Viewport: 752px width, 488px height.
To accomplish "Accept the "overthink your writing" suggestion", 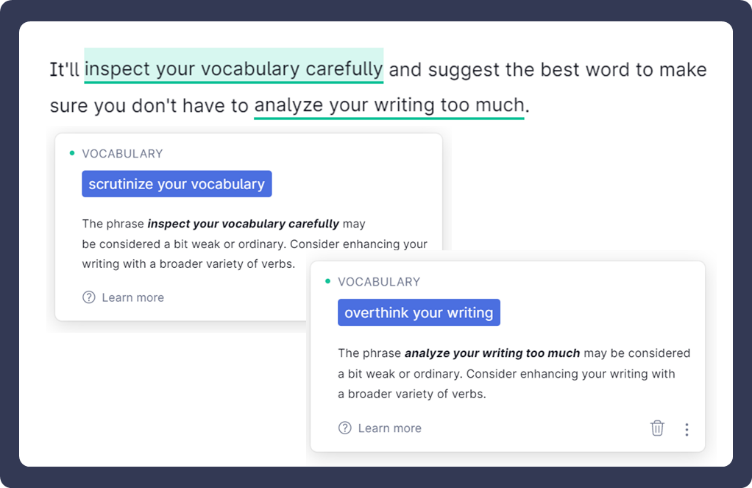I will click(x=418, y=312).
